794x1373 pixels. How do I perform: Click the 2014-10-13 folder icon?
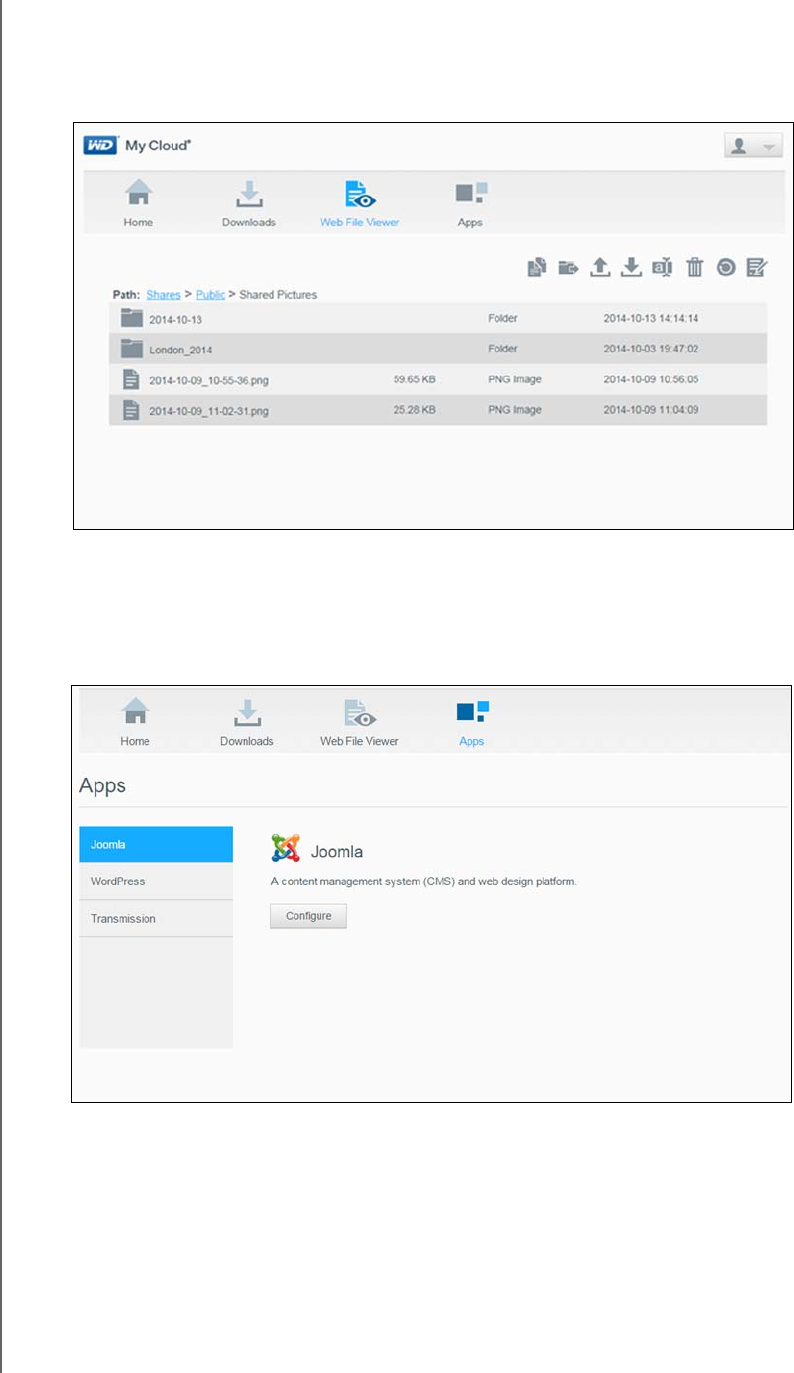(132, 318)
